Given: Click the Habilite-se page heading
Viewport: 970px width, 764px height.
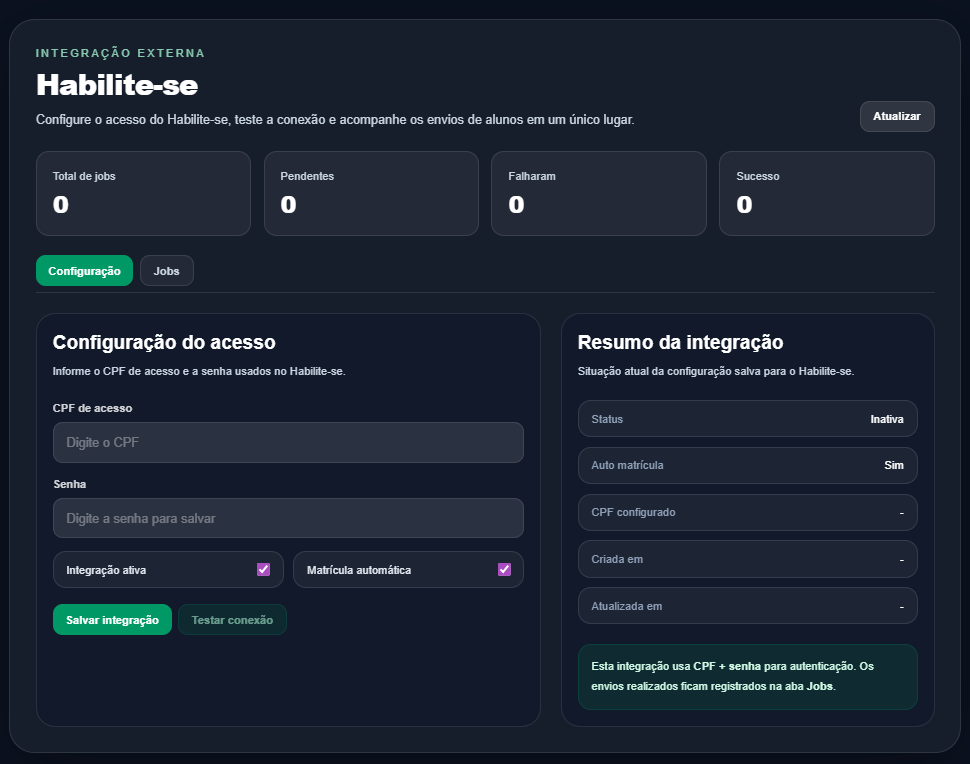Looking at the screenshot, I should (117, 85).
